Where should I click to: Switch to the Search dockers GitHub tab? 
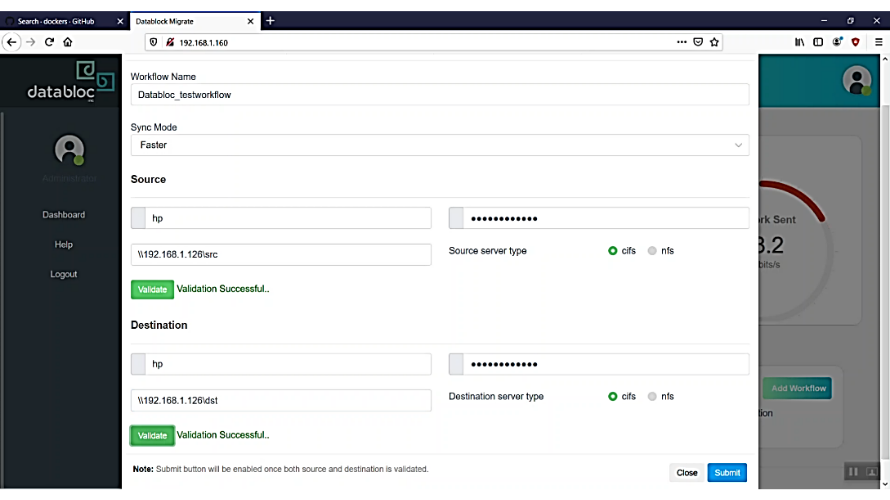pyautogui.click(x=62, y=21)
